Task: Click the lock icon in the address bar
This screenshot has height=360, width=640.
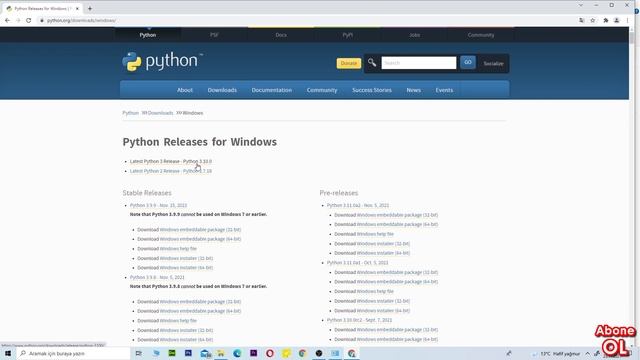Action: click(42, 20)
